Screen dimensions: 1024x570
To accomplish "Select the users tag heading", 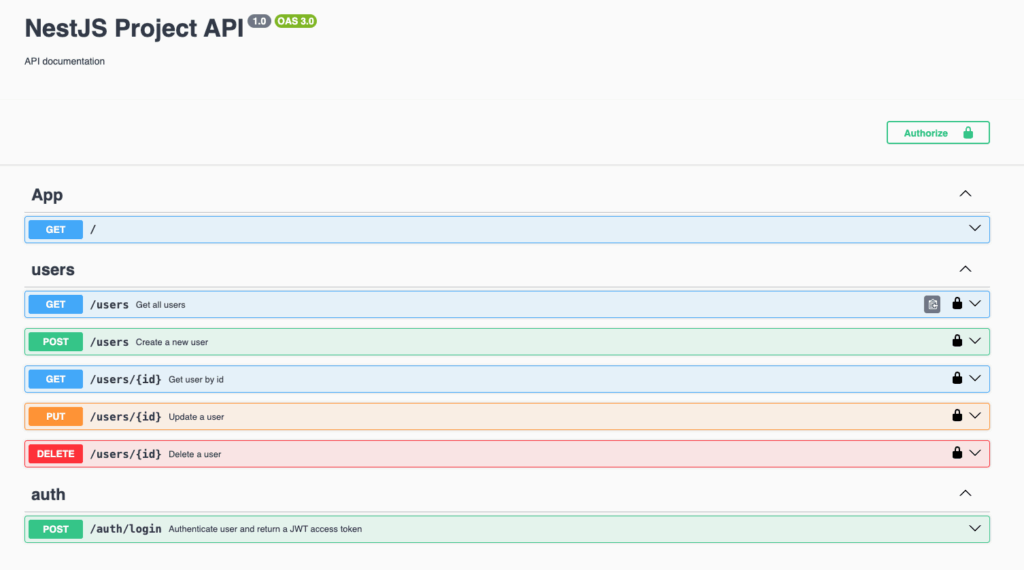I will click(53, 270).
